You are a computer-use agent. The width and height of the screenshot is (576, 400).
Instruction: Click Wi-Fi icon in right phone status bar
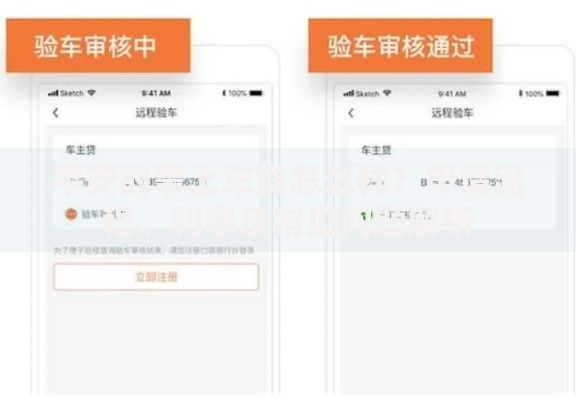click(387, 93)
